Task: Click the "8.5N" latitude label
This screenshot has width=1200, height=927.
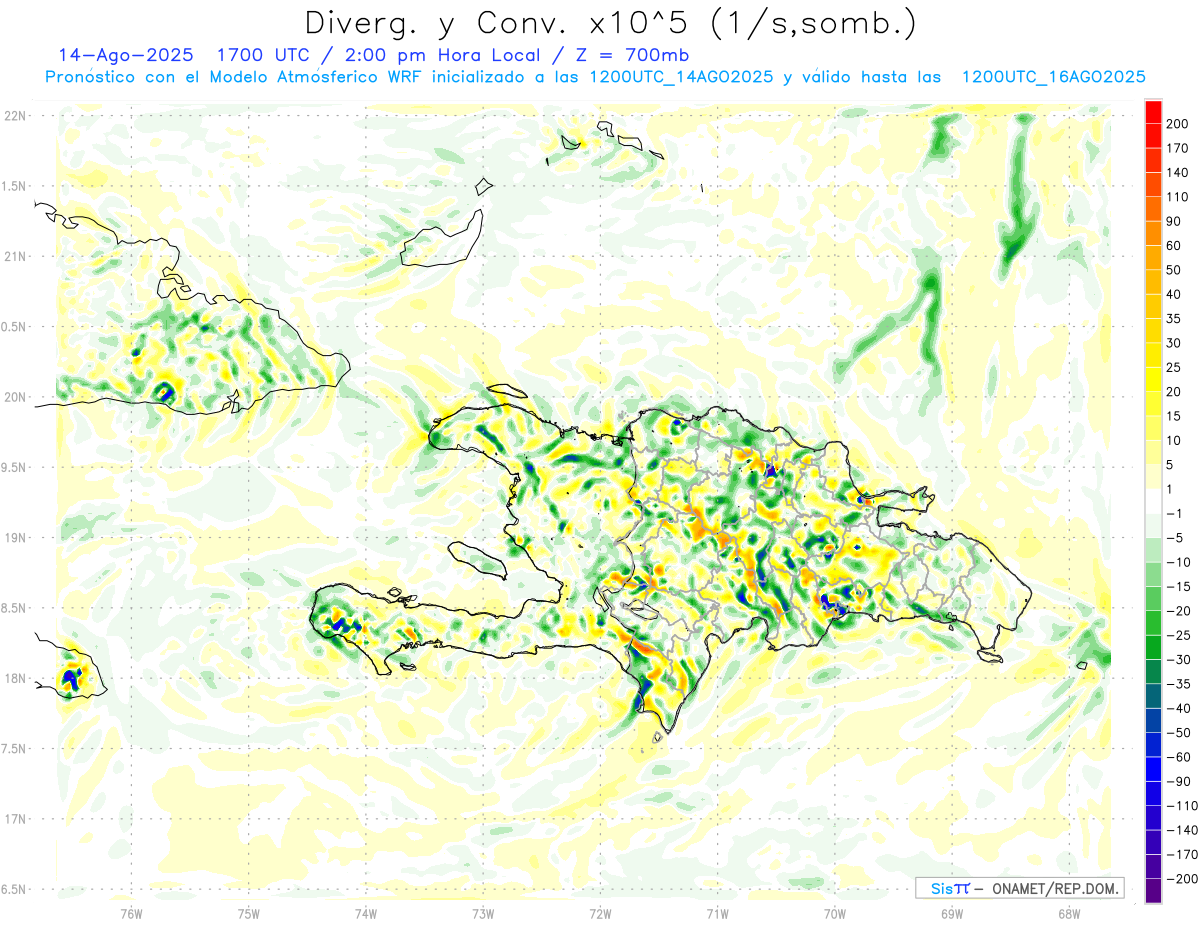Action: point(13,608)
